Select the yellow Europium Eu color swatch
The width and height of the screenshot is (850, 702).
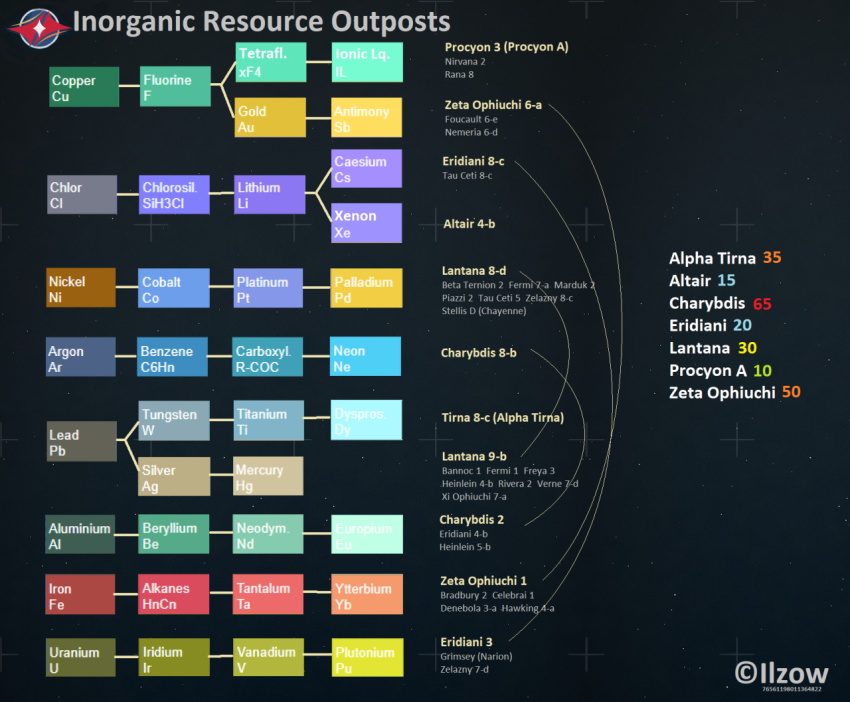click(x=365, y=533)
